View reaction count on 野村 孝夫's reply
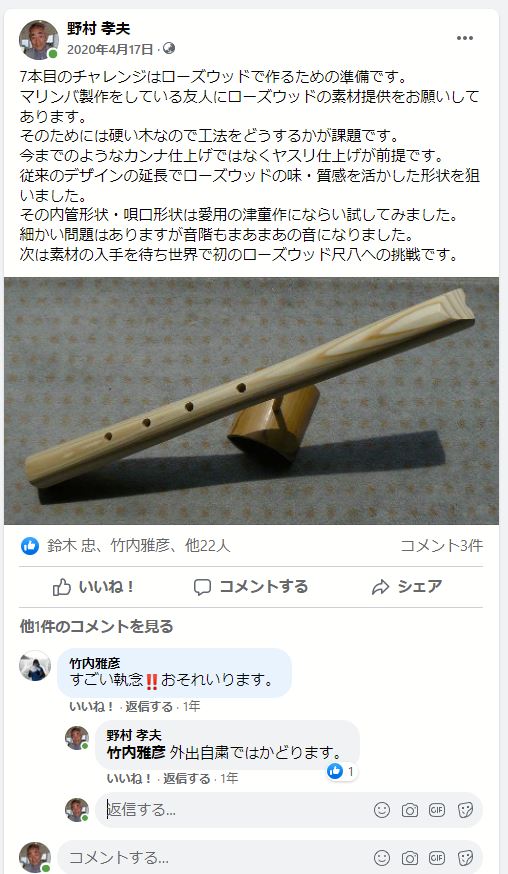Screen dimensions: 508x874 point(342,771)
